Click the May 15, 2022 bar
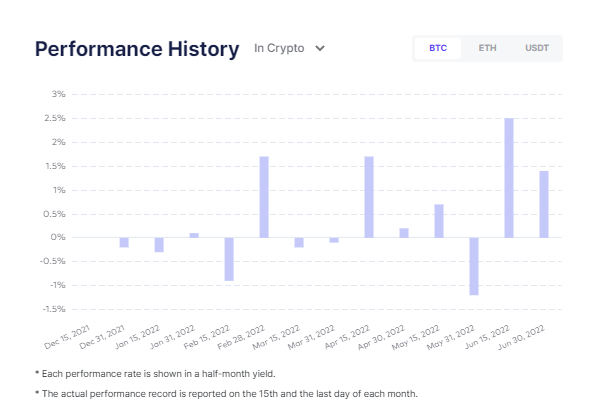Screen dimensions: 604x412 click(439, 221)
